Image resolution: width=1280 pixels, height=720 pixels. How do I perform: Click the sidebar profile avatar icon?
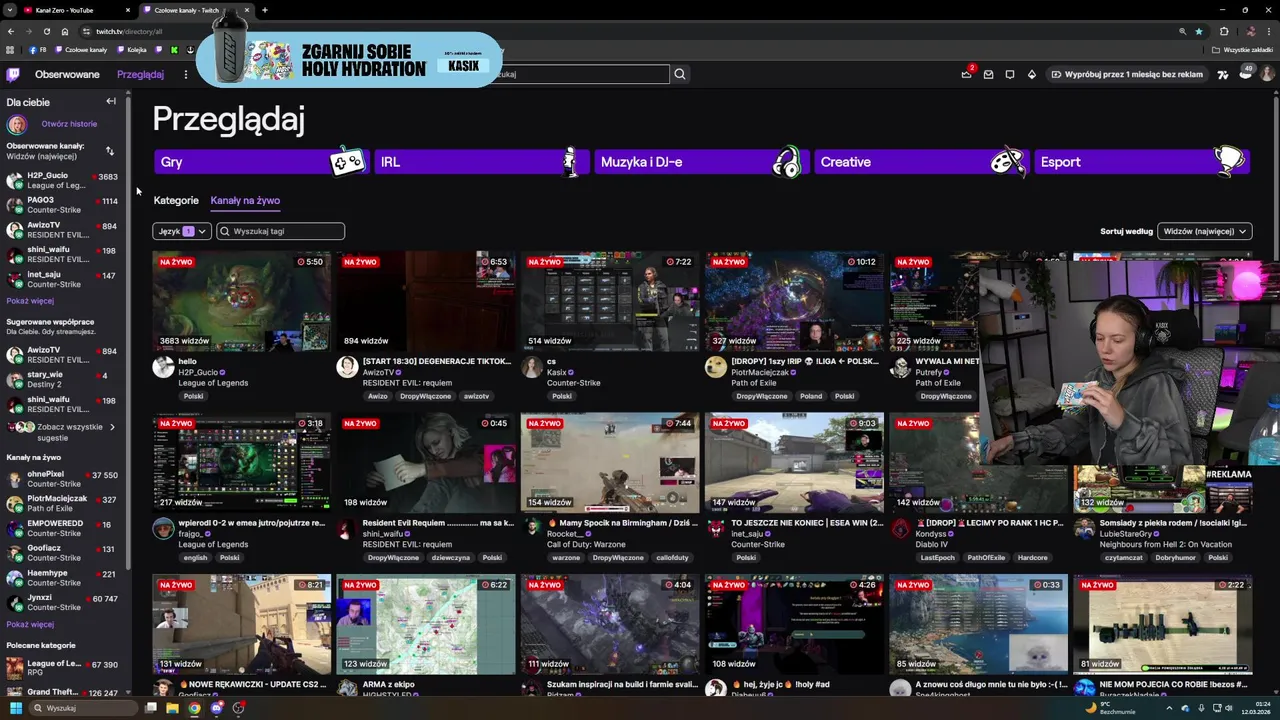point(16,124)
